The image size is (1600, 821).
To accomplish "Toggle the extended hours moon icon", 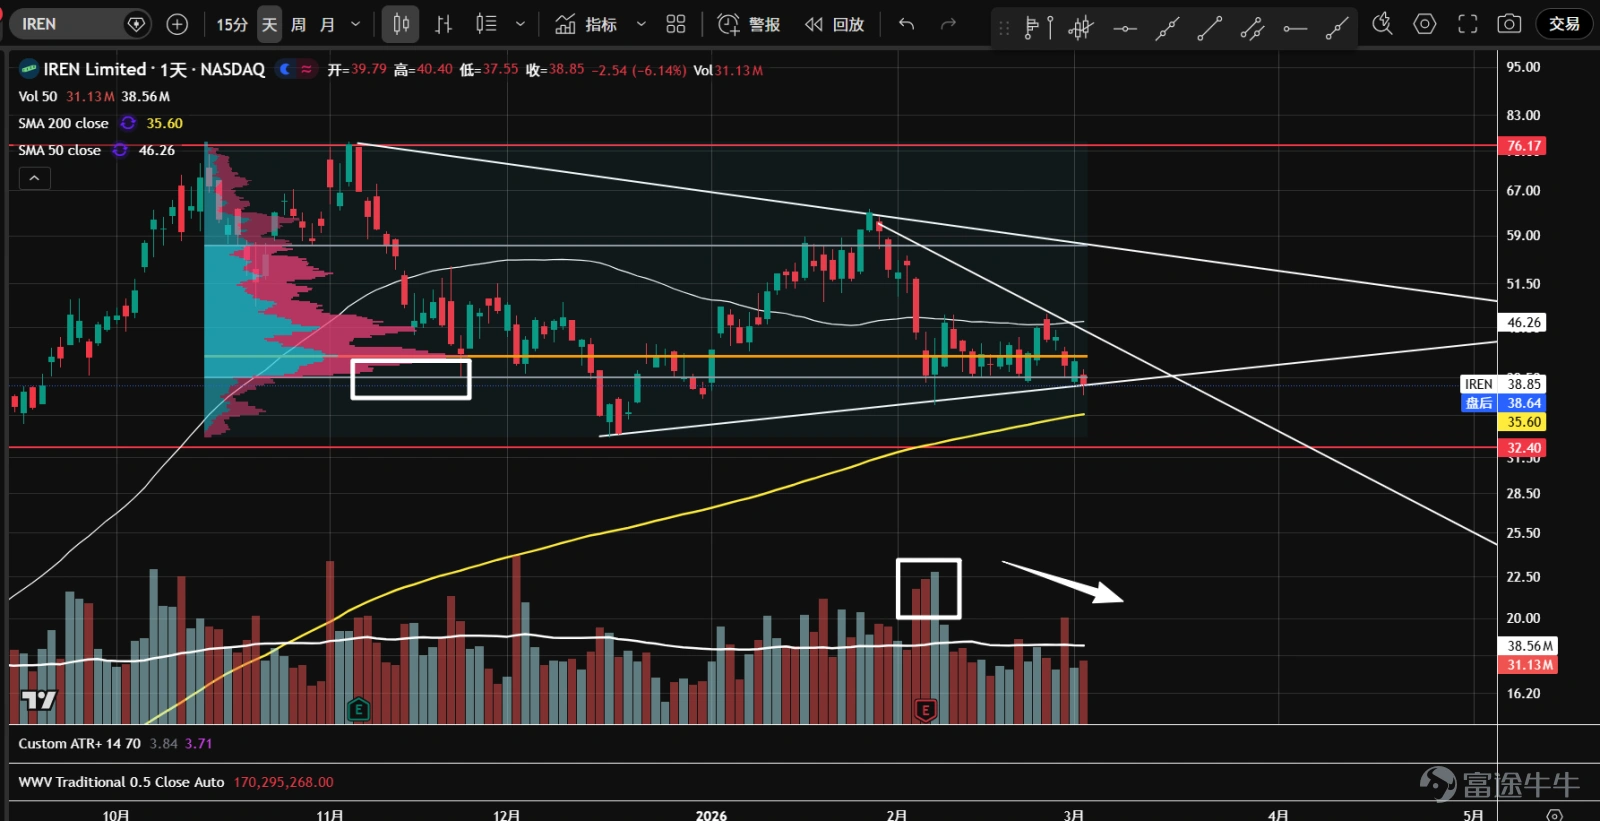I will (x=286, y=69).
